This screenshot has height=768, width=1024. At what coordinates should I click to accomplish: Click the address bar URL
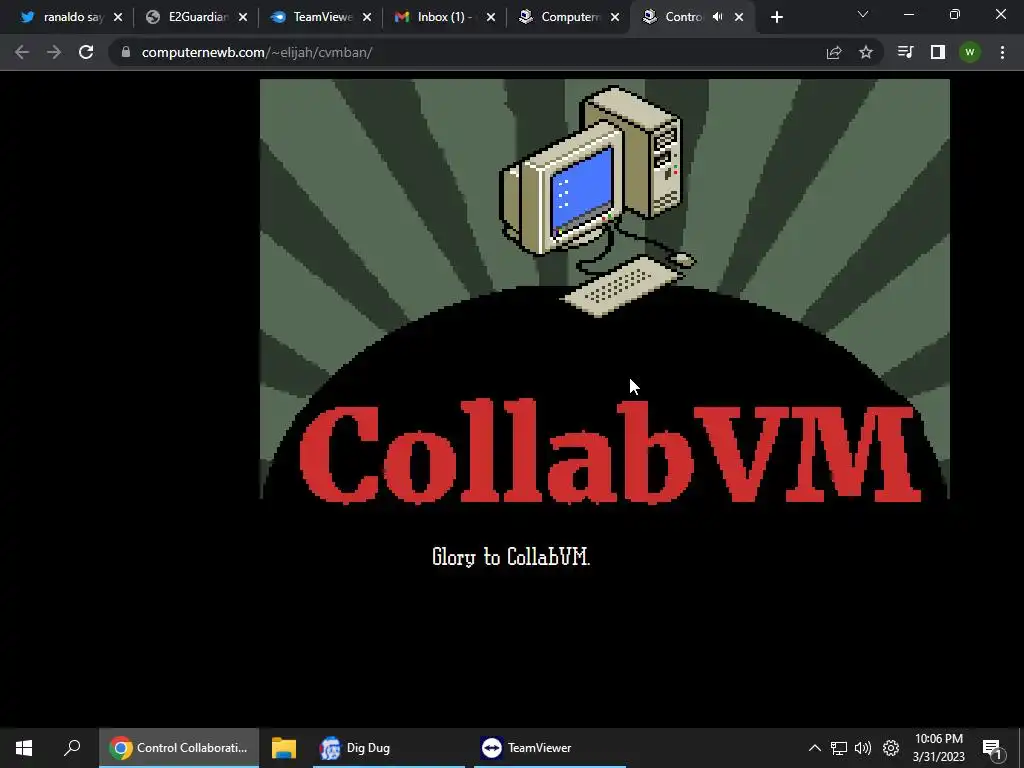(257, 52)
